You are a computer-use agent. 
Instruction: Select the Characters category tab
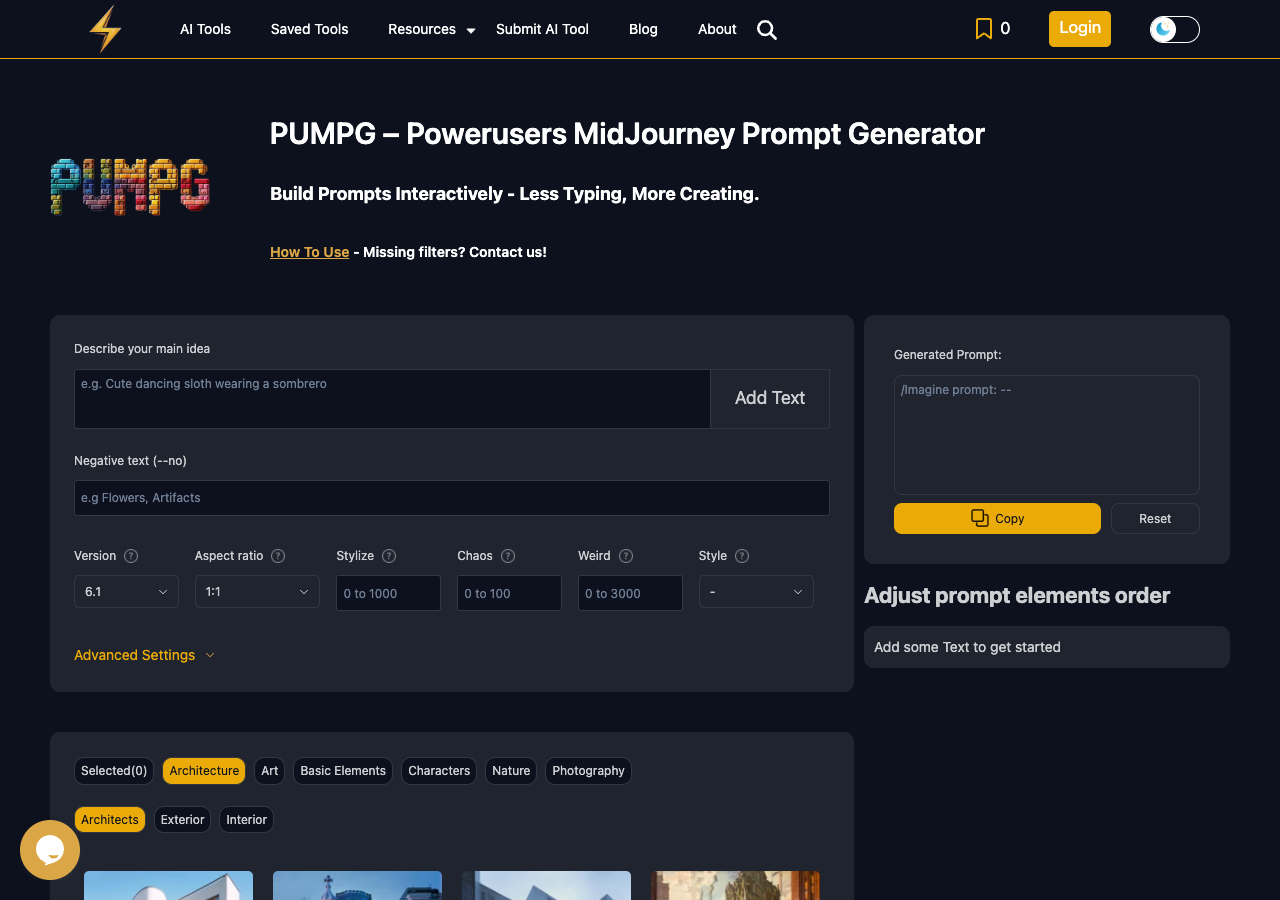pos(439,771)
